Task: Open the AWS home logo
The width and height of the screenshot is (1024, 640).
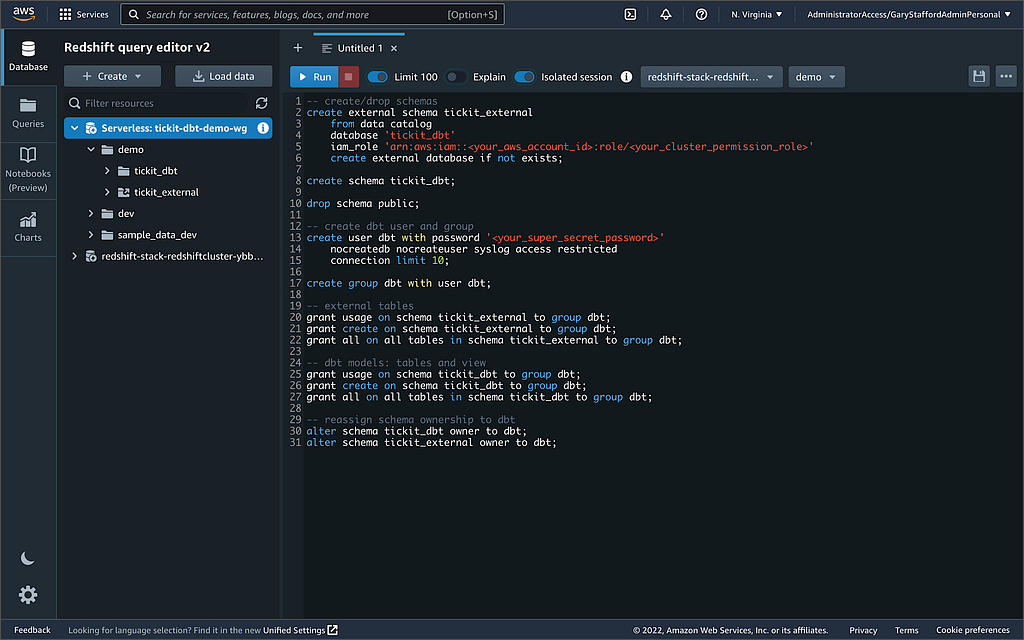Action: coord(24,14)
